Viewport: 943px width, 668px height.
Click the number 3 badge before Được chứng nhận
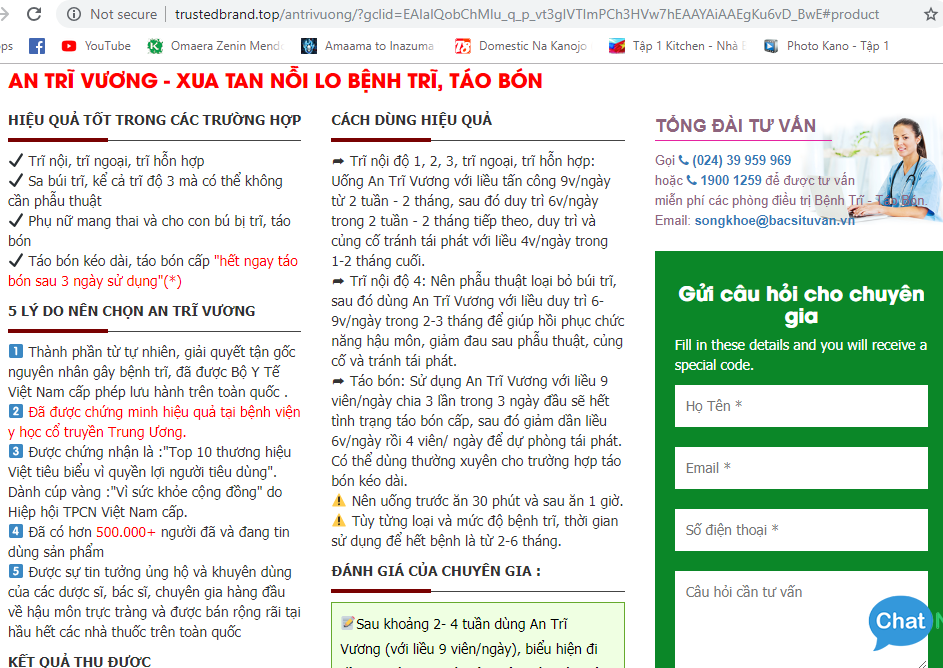coord(16,451)
